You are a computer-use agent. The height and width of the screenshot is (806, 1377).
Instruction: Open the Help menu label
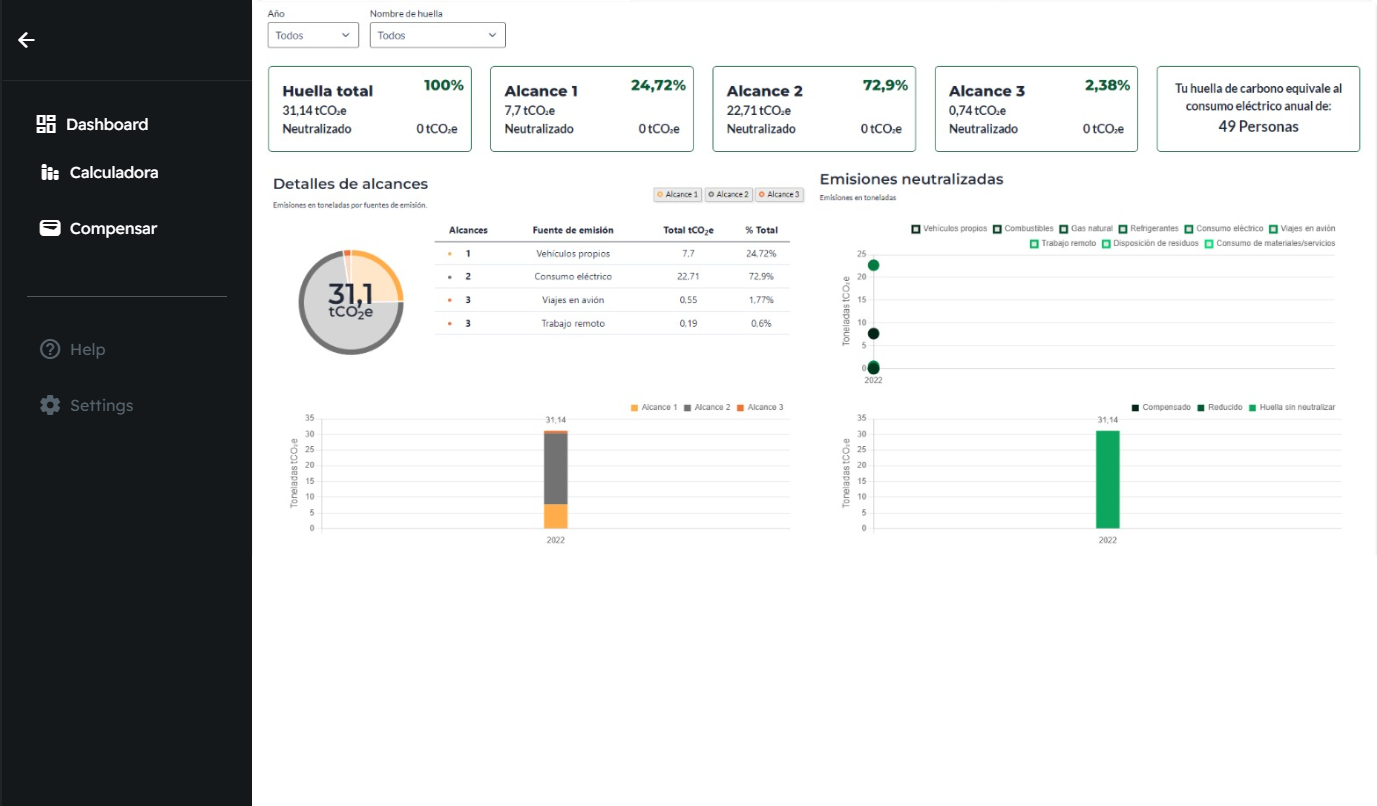pos(88,349)
